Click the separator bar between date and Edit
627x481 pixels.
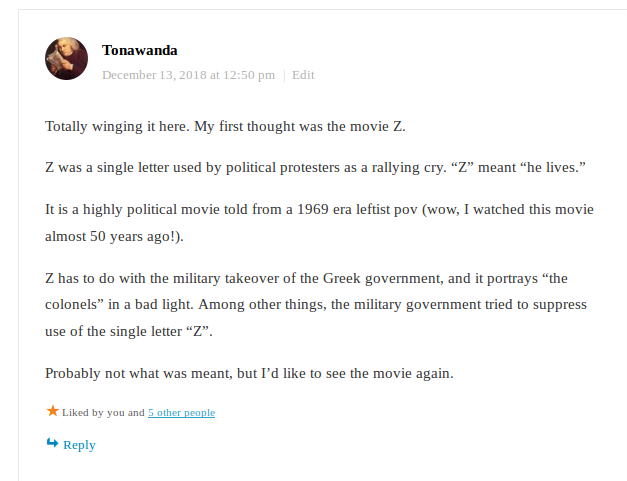tap(284, 75)
